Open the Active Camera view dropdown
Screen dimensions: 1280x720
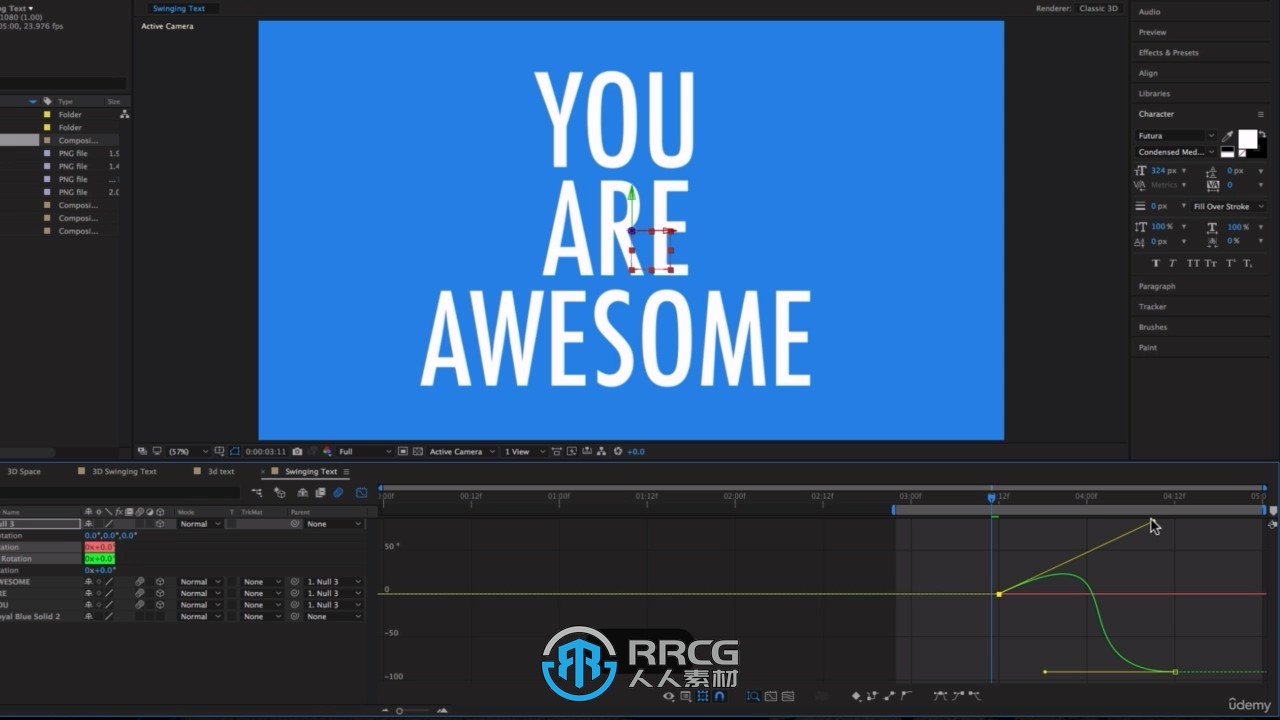click(x=462, y=452)
